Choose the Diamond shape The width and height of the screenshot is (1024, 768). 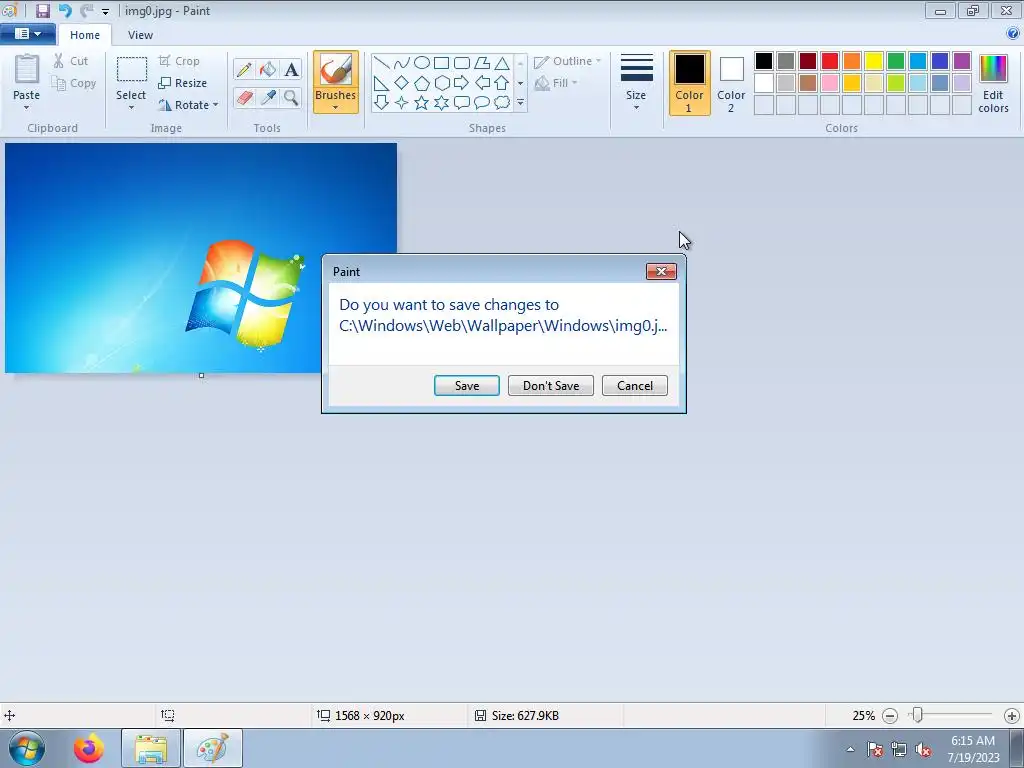coord(402,83)
